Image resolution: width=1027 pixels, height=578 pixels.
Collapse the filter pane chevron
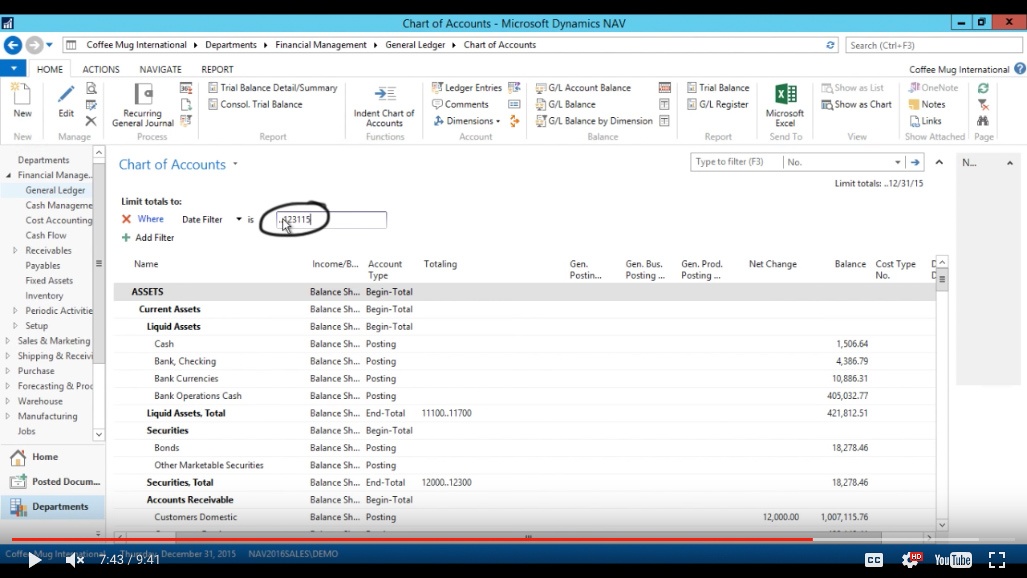coord(939,162)
